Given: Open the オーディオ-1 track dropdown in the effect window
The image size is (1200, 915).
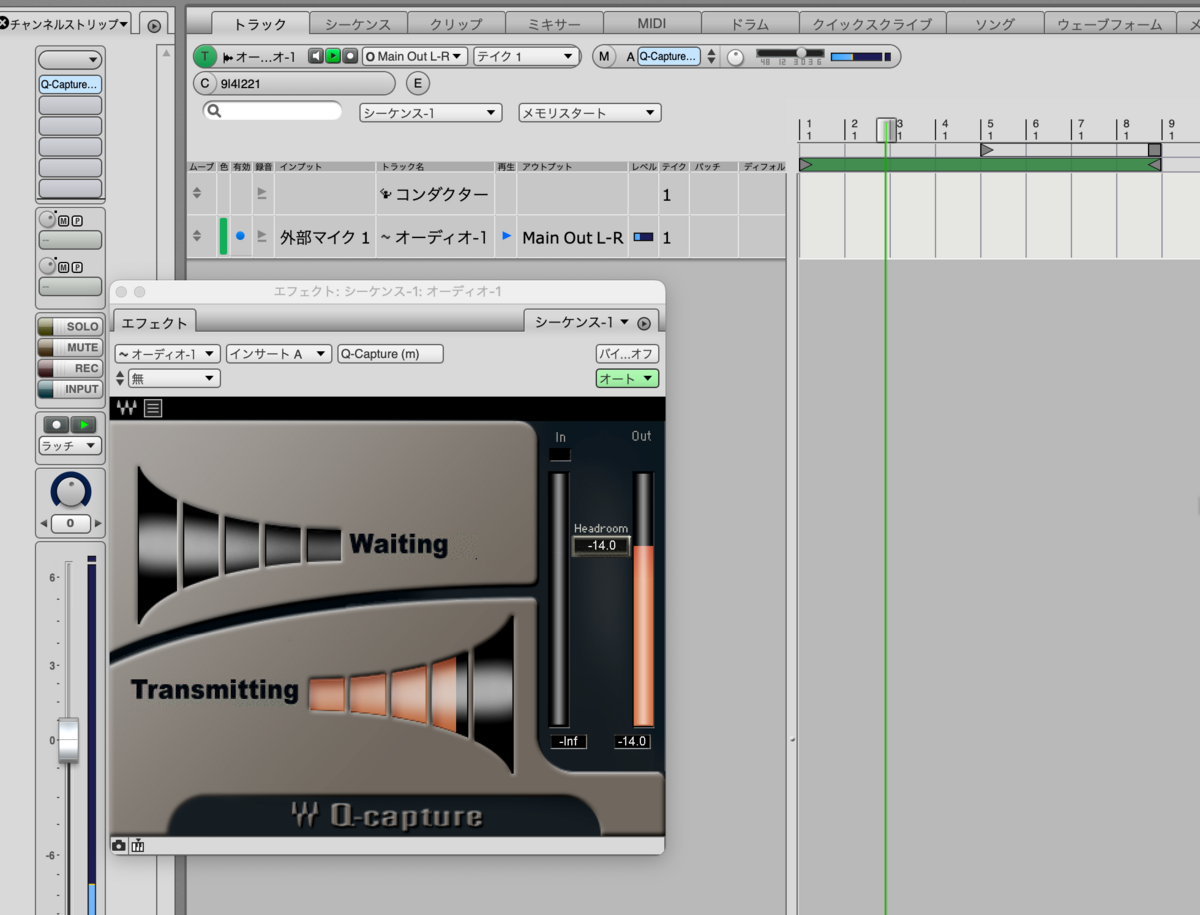Looking at the screenshot, I should coord(167,354).
